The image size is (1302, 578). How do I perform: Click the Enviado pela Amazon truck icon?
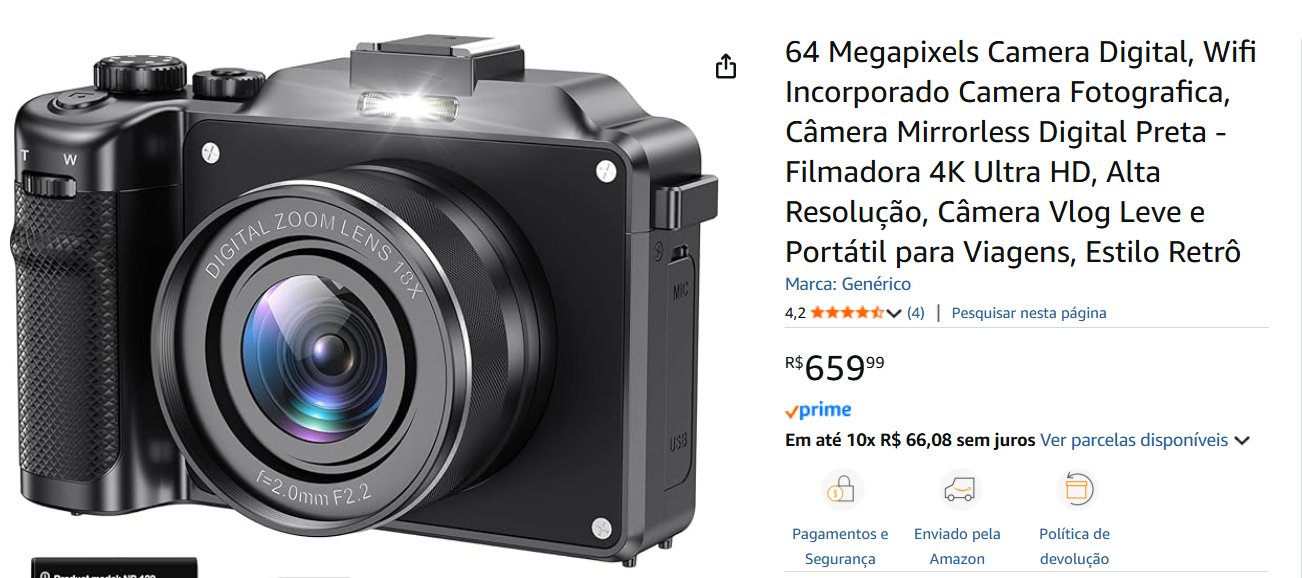[957, 490]
